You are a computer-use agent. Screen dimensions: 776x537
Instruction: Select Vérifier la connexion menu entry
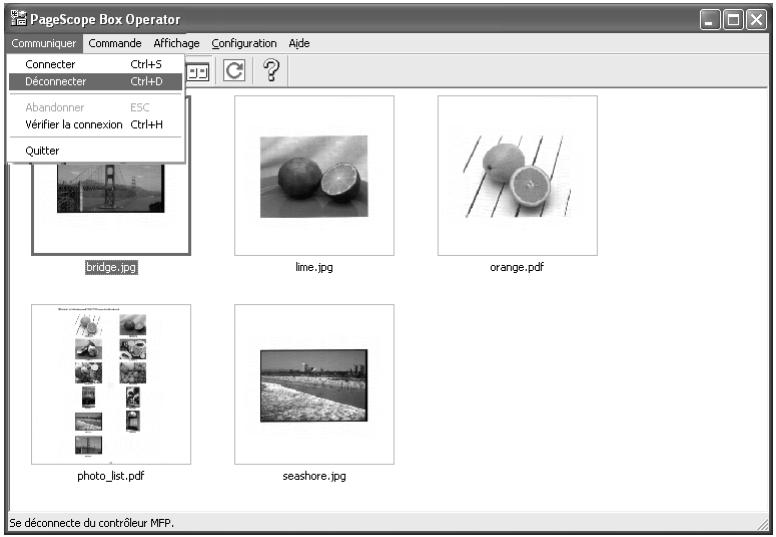click(95, 125)
